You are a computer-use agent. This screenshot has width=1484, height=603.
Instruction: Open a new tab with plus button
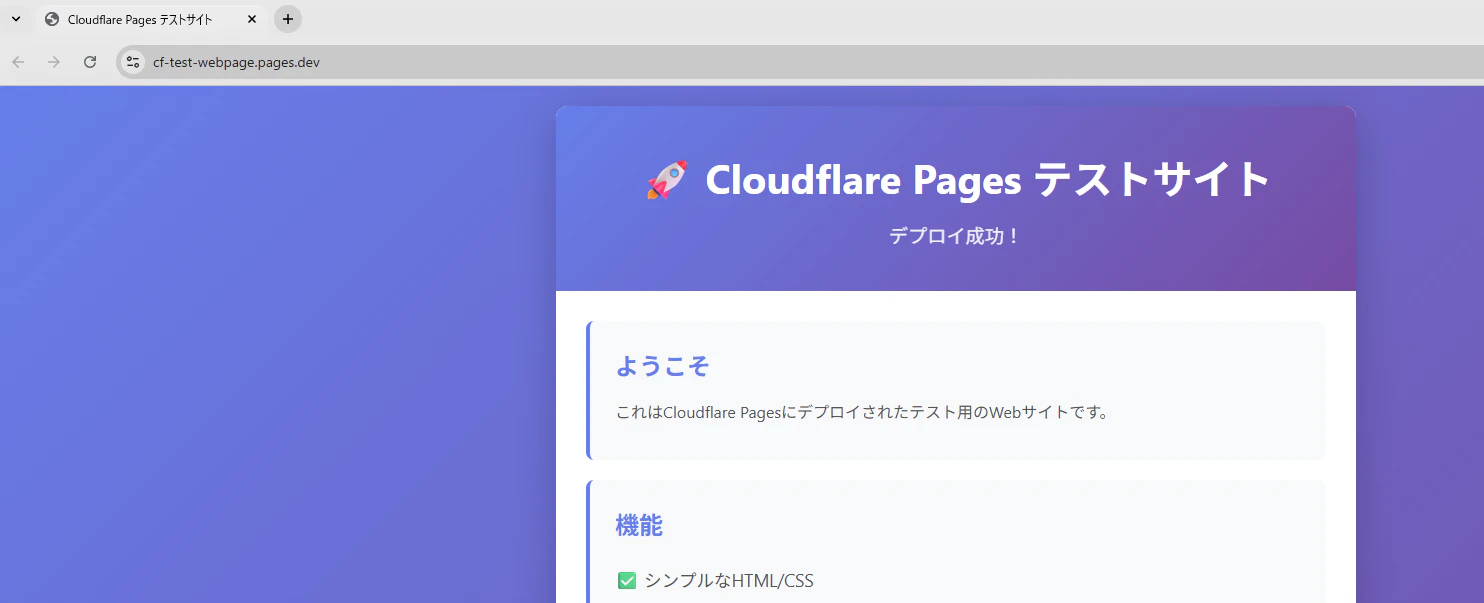[x=288, y=19]
